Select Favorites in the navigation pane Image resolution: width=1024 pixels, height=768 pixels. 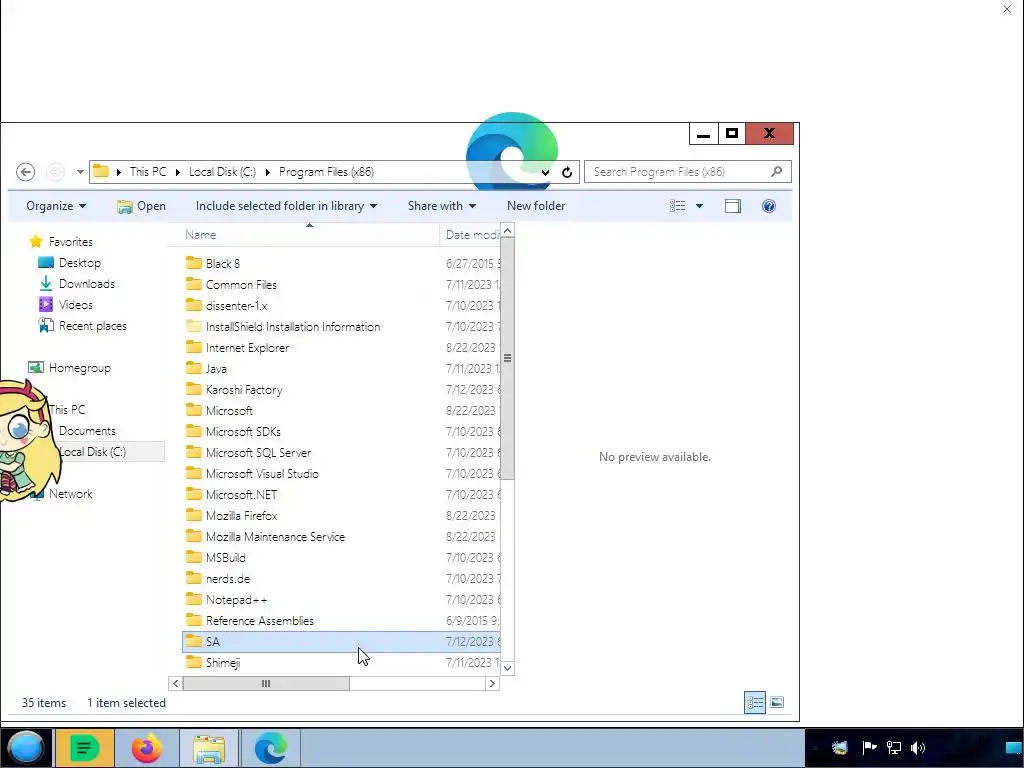[61, 242]
